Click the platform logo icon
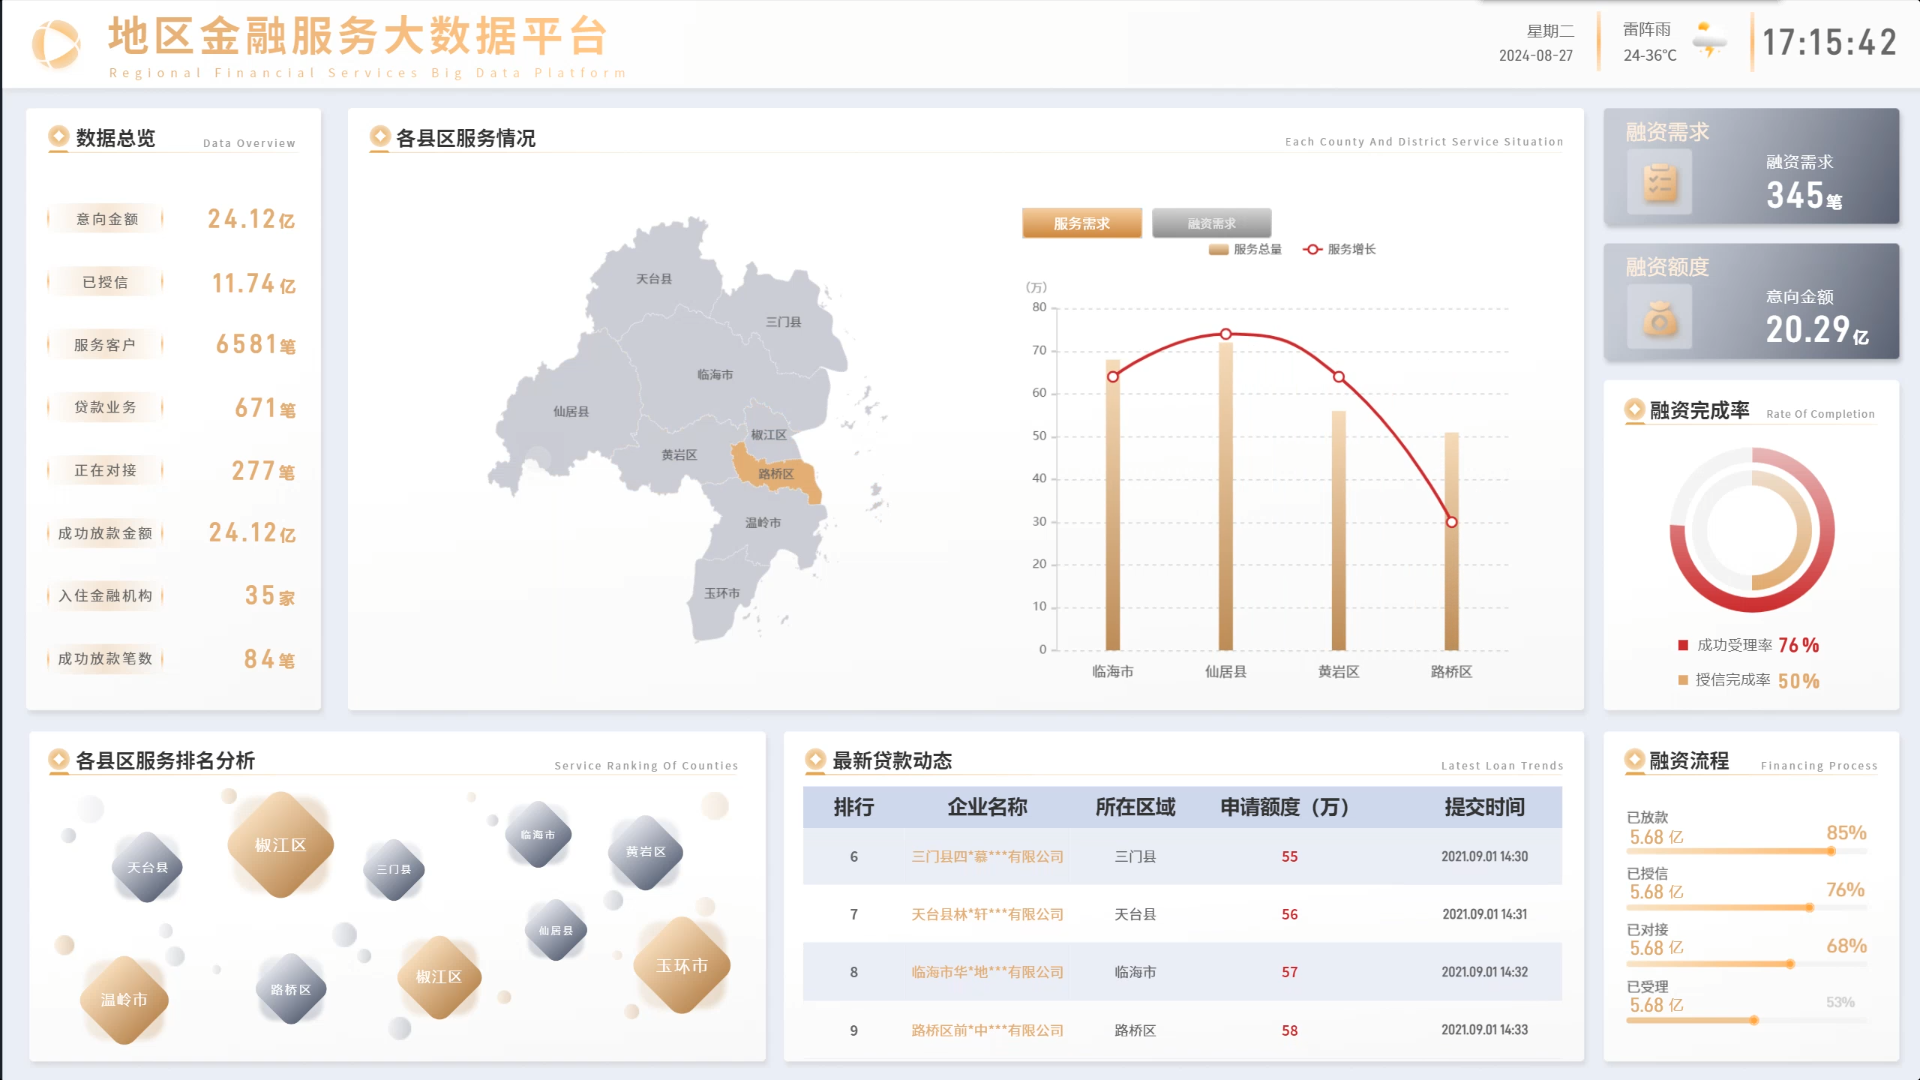 tap(56, 45)
